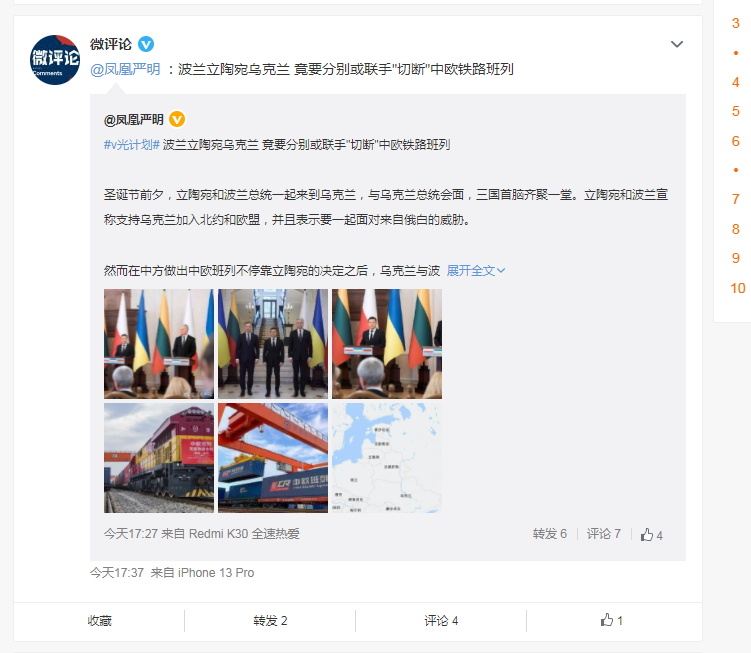The height and width of the screenshot is (653, 751).
Task: Click 转发 2 to repost
Action: (x=270, y=621)
